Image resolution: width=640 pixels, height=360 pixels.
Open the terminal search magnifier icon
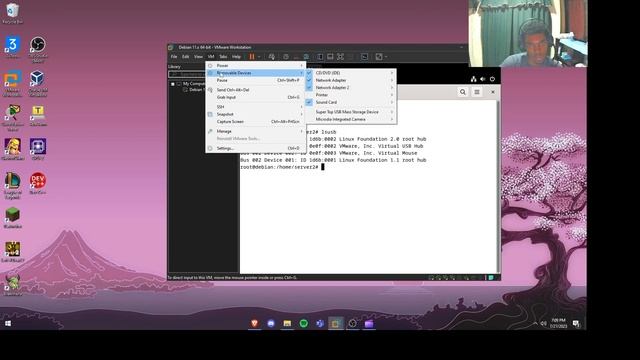(463, 92)
